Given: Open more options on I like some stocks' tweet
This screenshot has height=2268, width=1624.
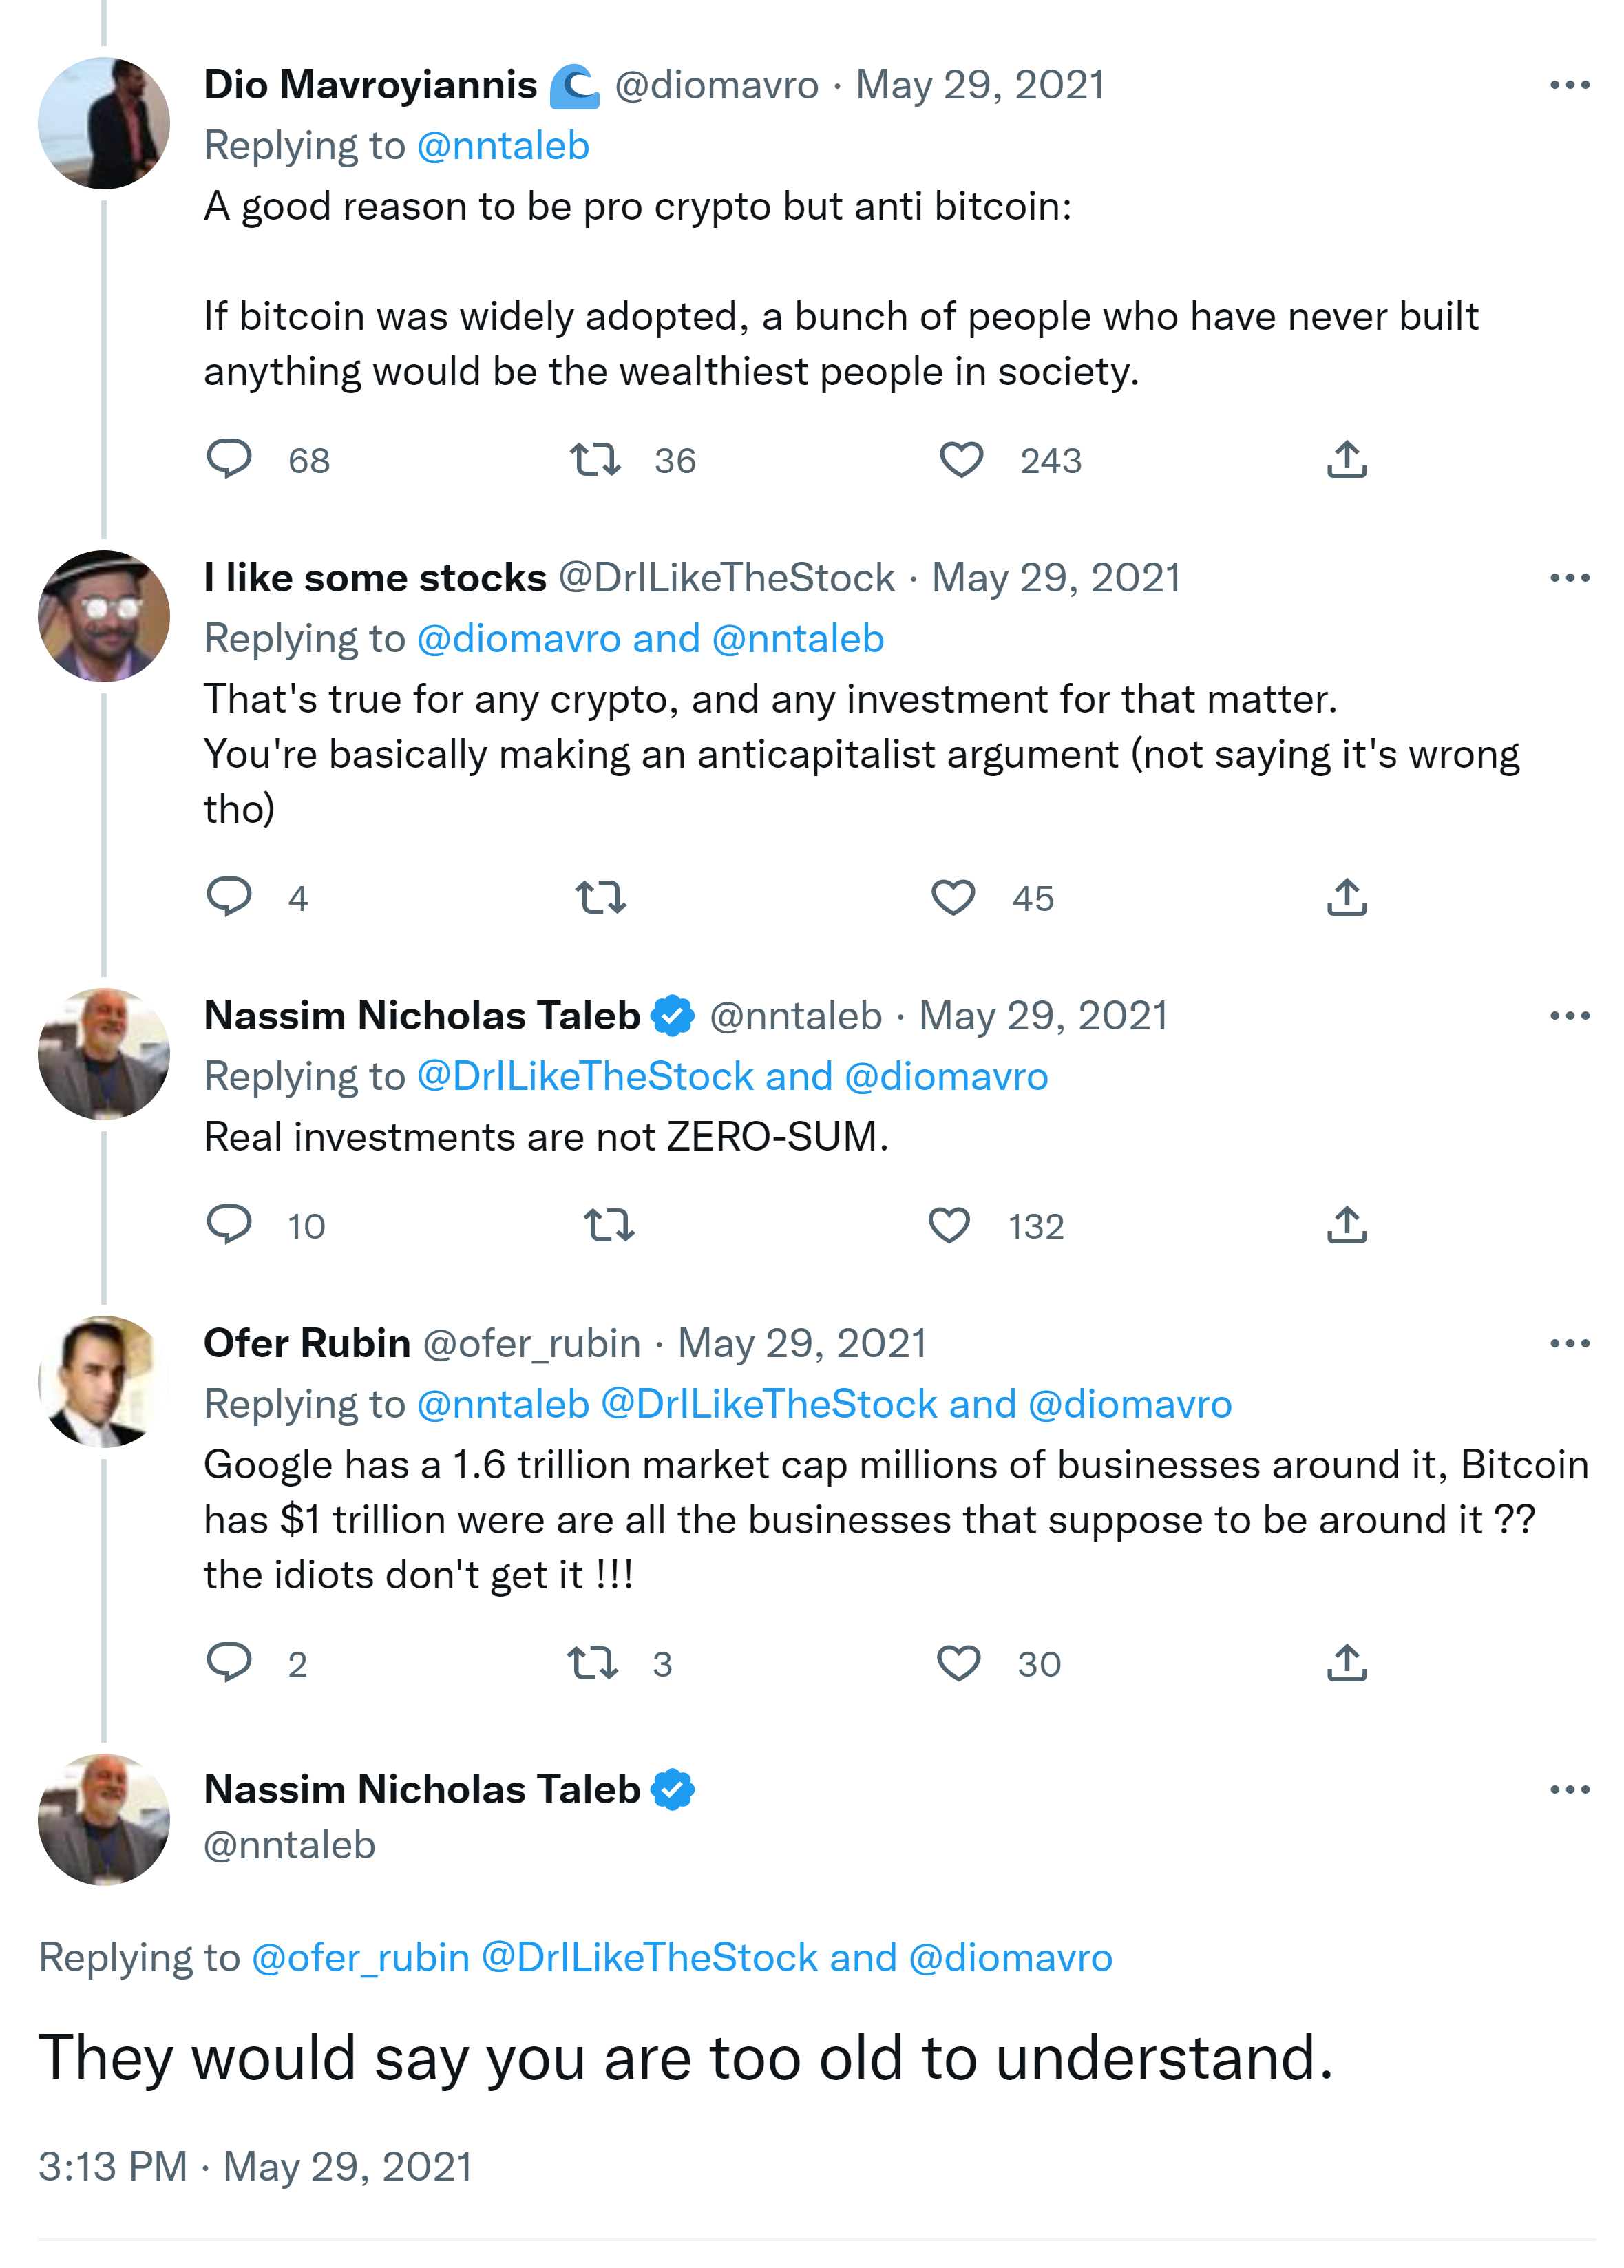Looking at the screenshot, I should 1569,578.
